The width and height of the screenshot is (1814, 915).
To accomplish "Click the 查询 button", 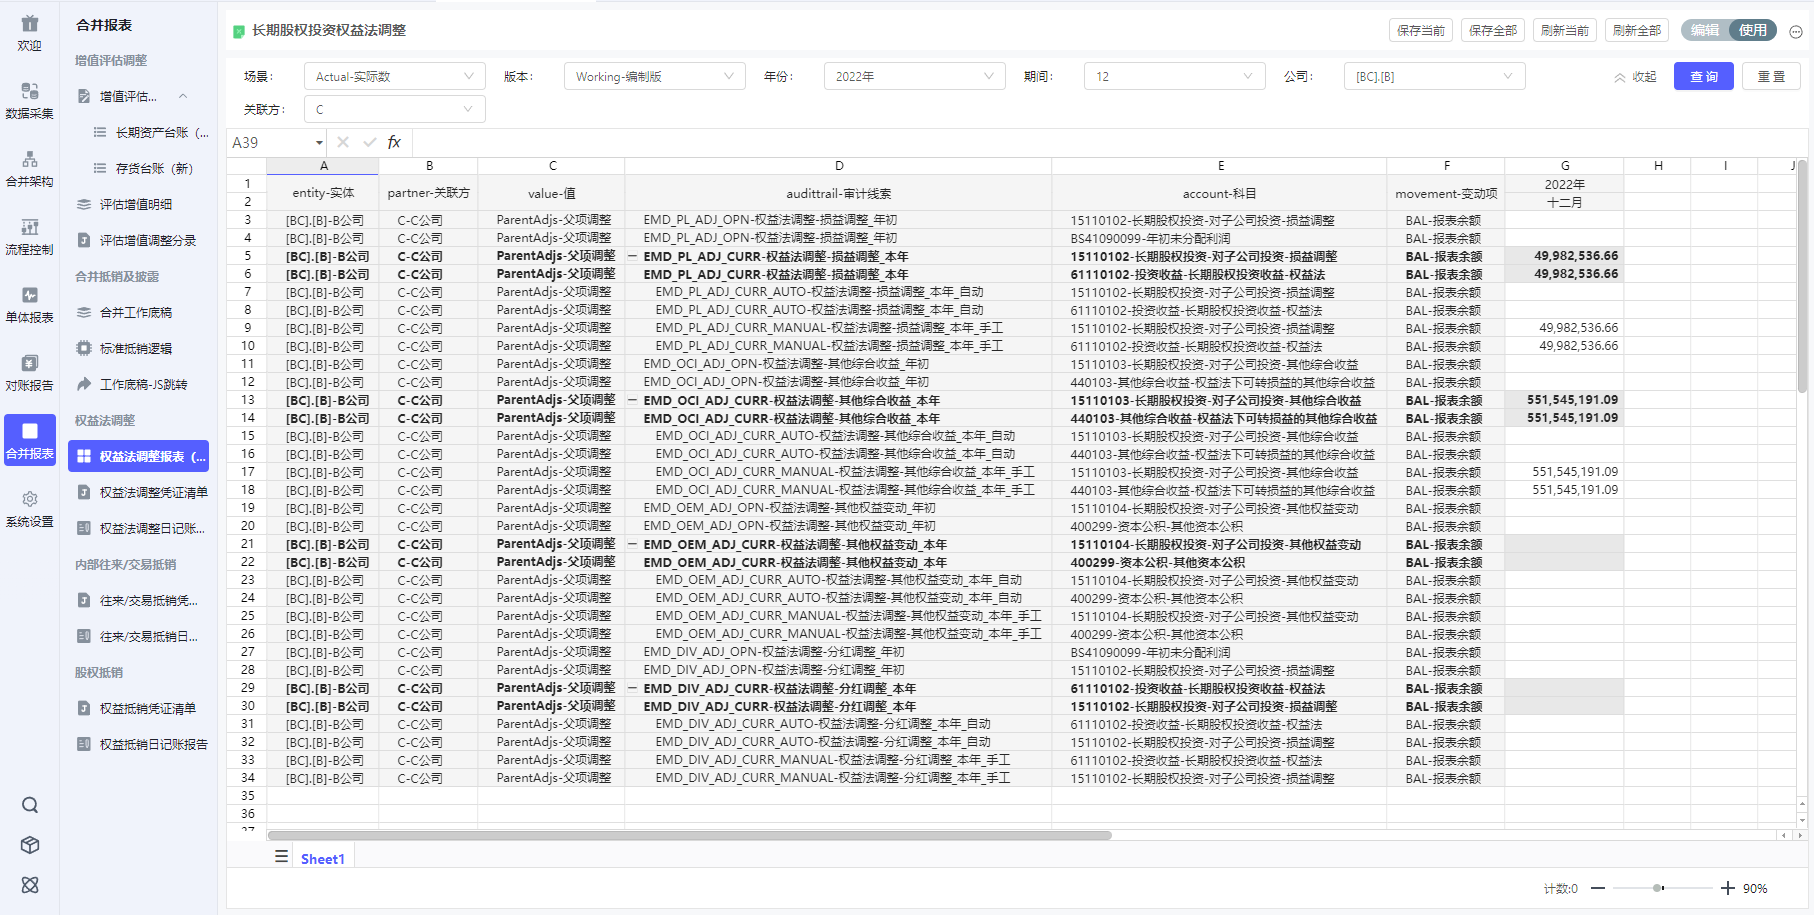I will 1703,76.
